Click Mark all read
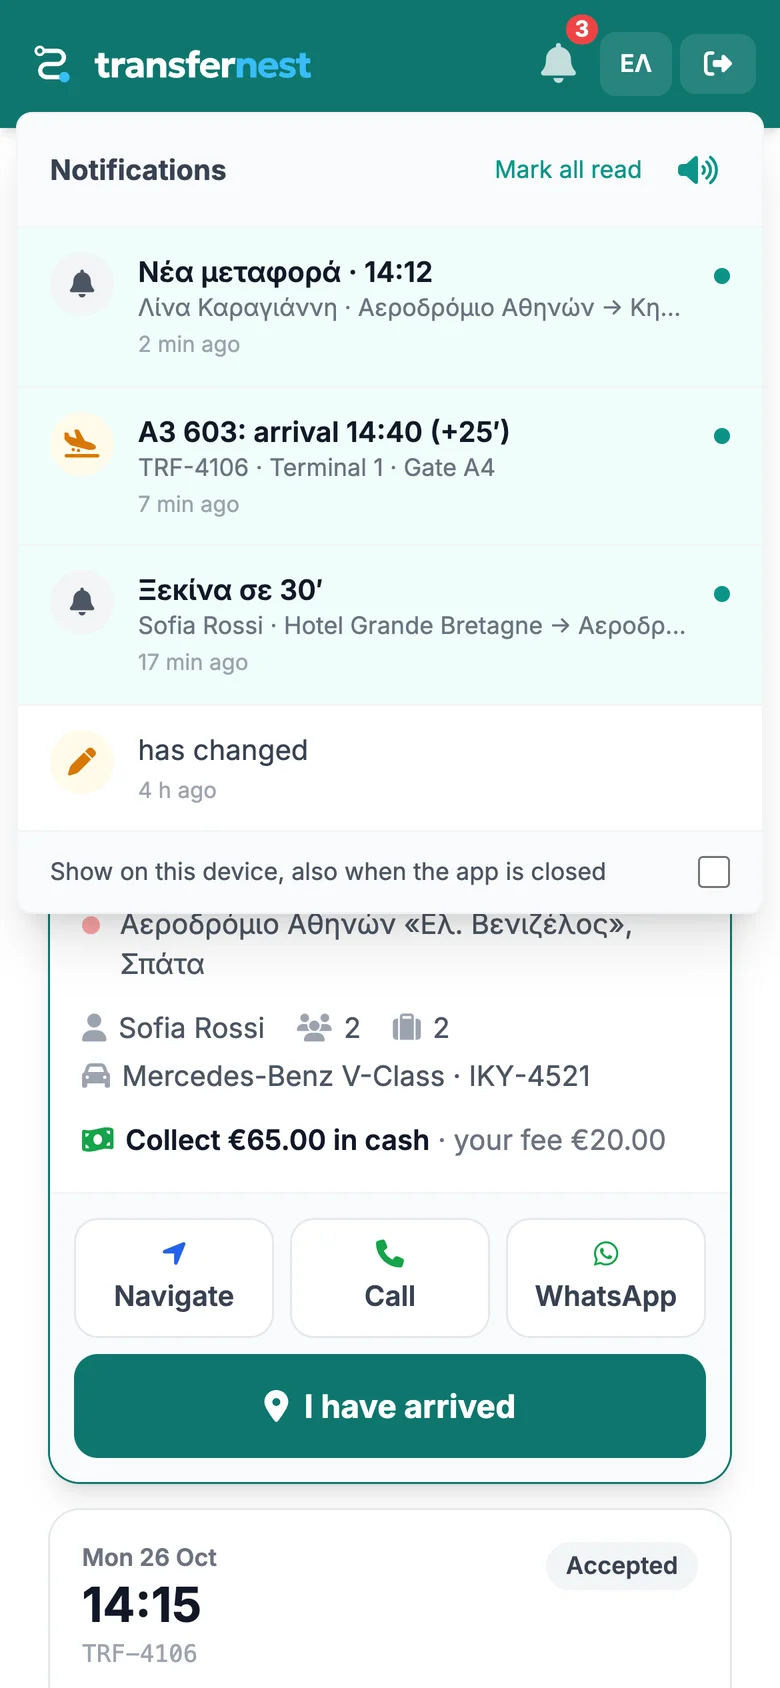The height and width of the screenshot is (1688, 780). coord(568,170)
